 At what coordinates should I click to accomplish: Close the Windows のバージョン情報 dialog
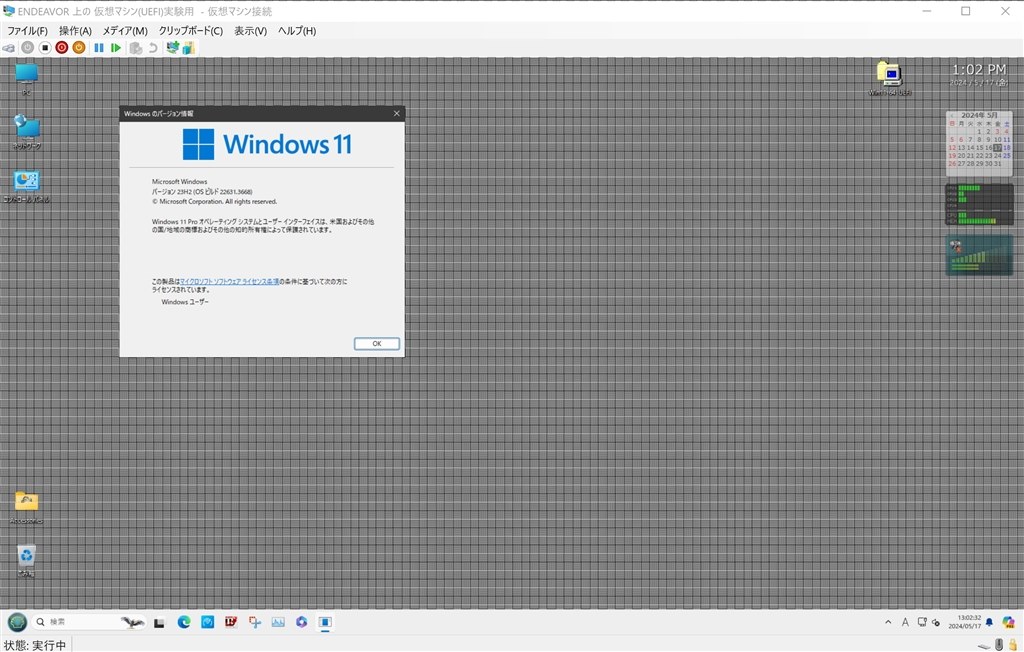(x=396, y=114)
